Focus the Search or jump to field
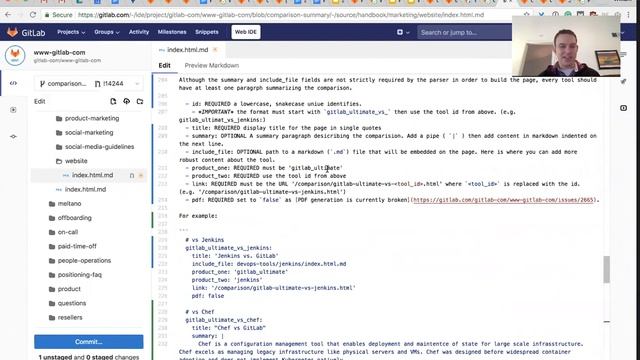 (464, 32)
